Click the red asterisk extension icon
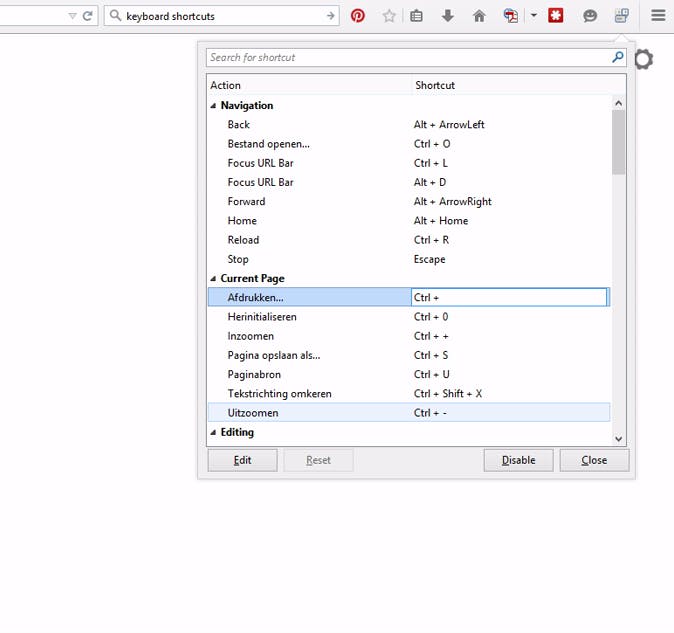 click(x=556, y=16)
